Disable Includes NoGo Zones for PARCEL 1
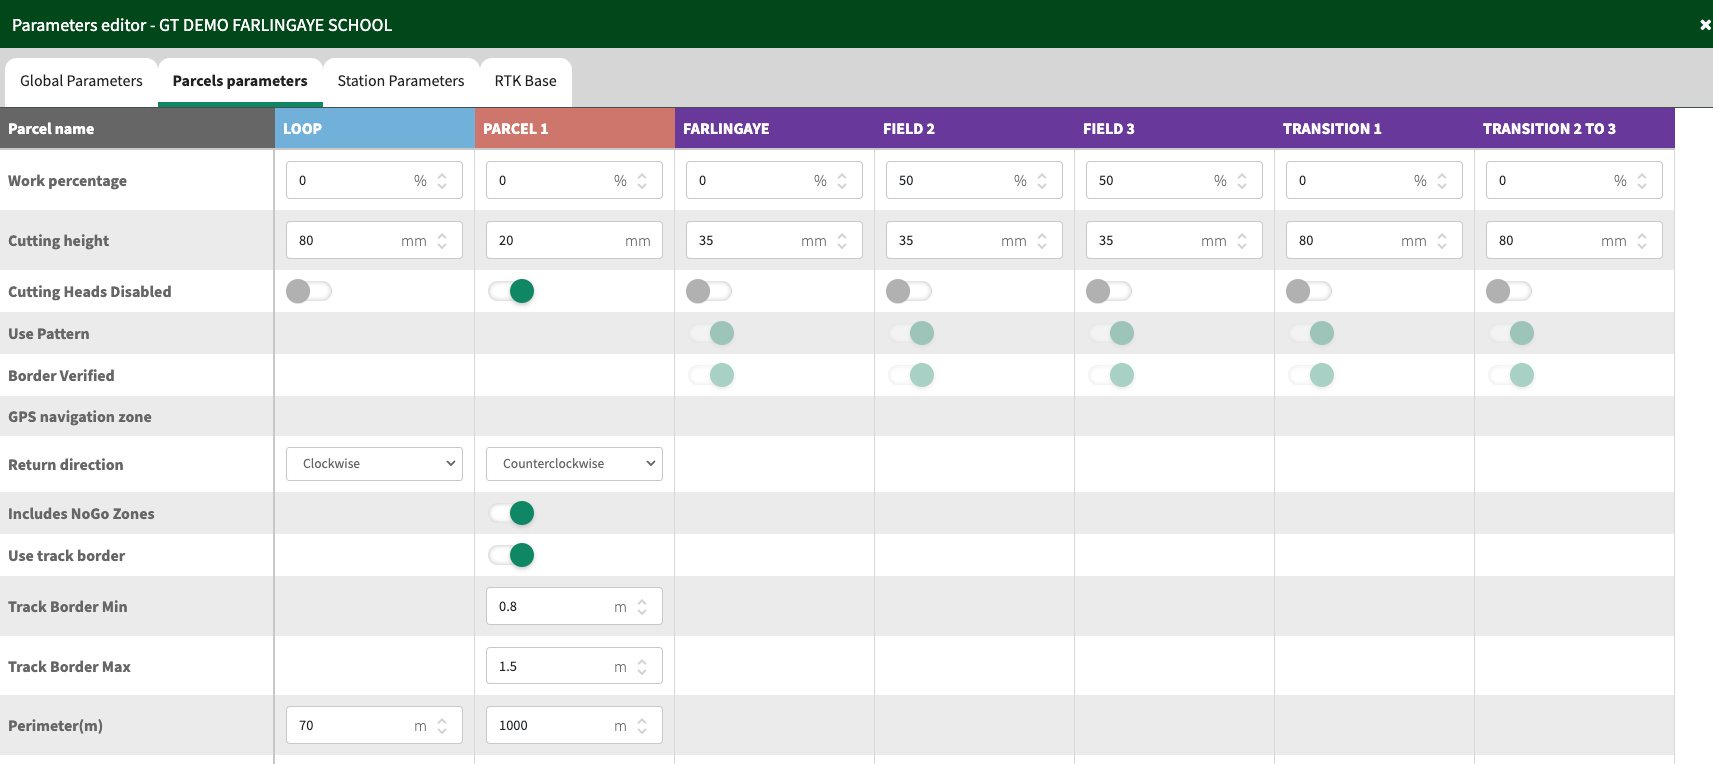Image resolution: width=1713 pixels, height=764 pixels. [x=511, y=513]
